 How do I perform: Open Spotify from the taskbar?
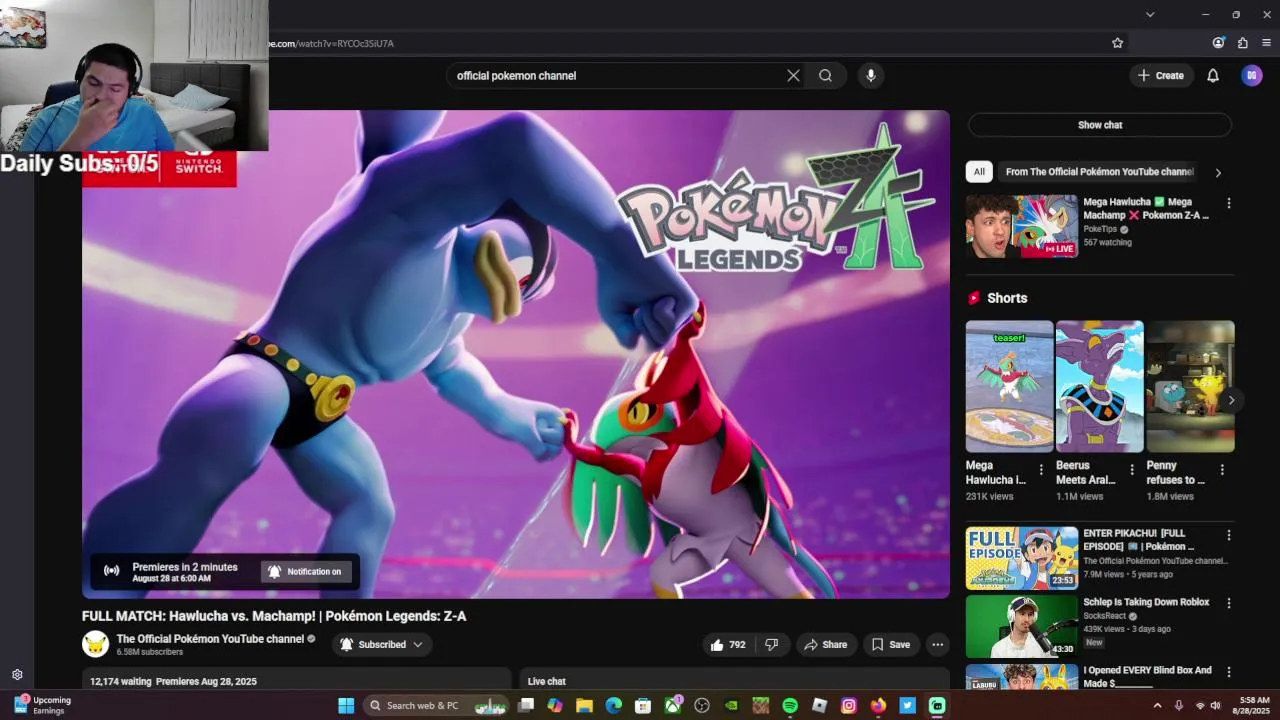tap(790, 706)
